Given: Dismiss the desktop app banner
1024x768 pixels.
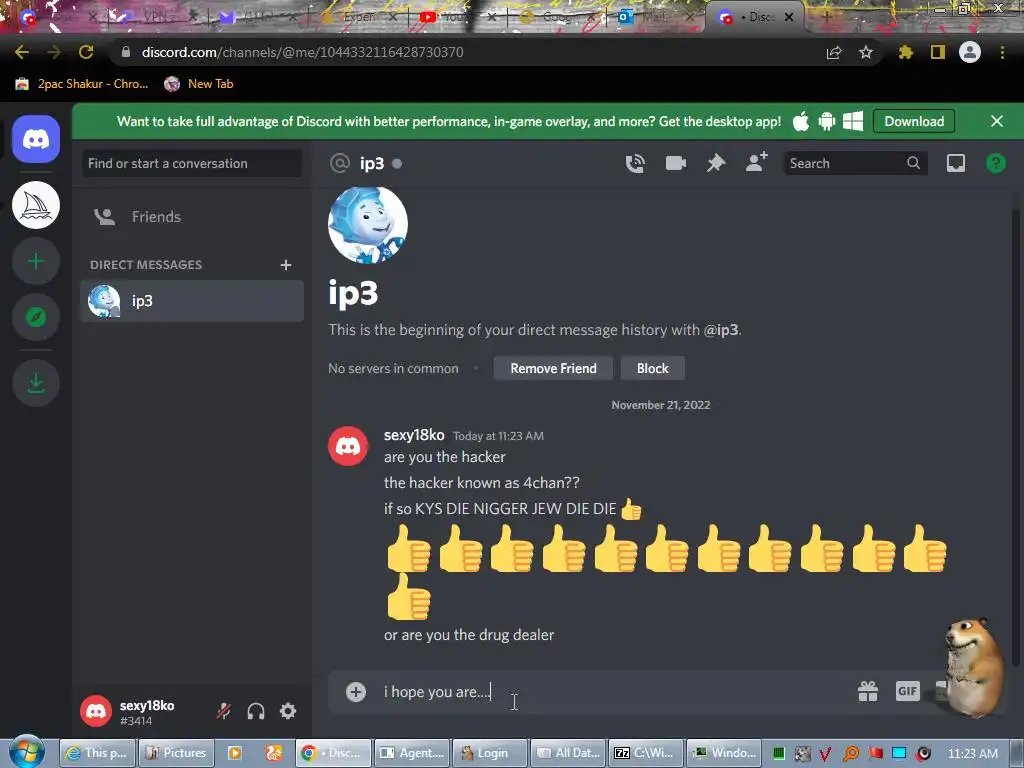Looking at the screenshot, I should (997, 121).
